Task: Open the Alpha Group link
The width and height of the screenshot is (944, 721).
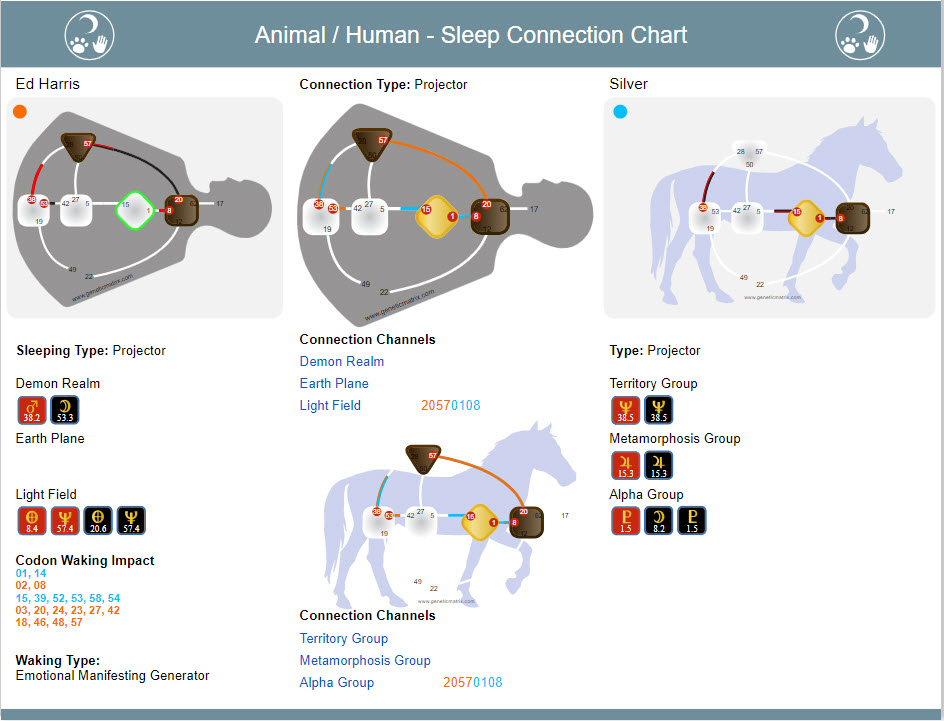Action: click(x=337, y=682)
